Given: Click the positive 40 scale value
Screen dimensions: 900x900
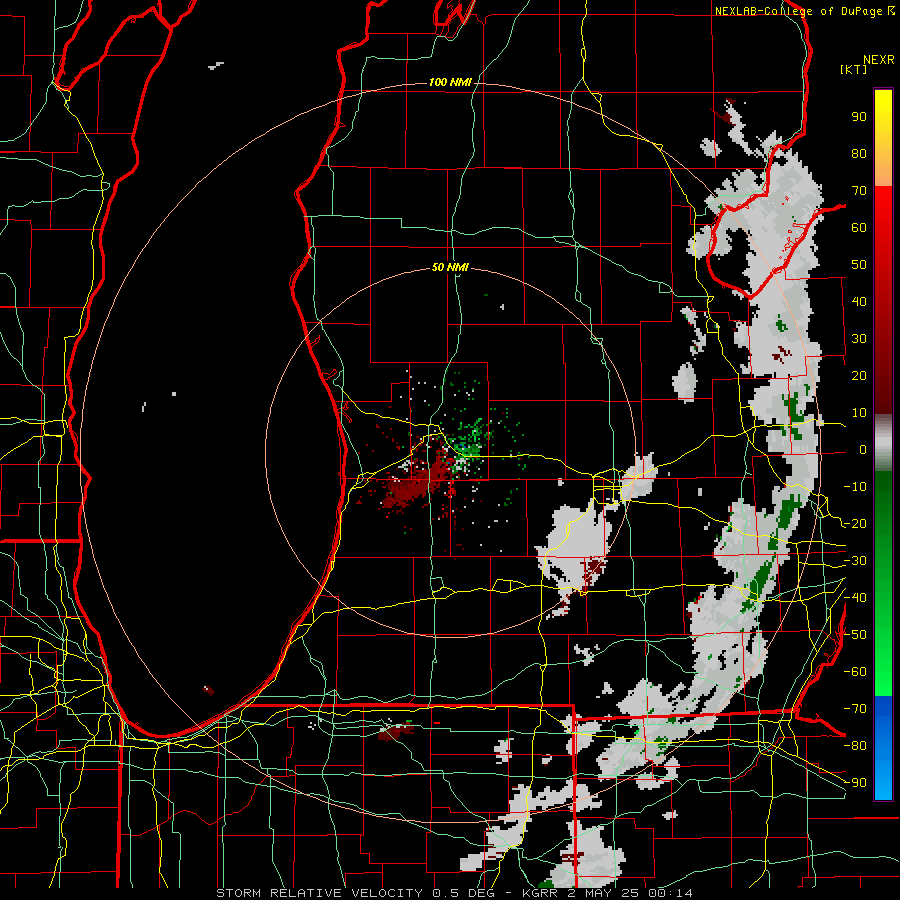Looking at the screenshot, I should click(x=859, y=301).
